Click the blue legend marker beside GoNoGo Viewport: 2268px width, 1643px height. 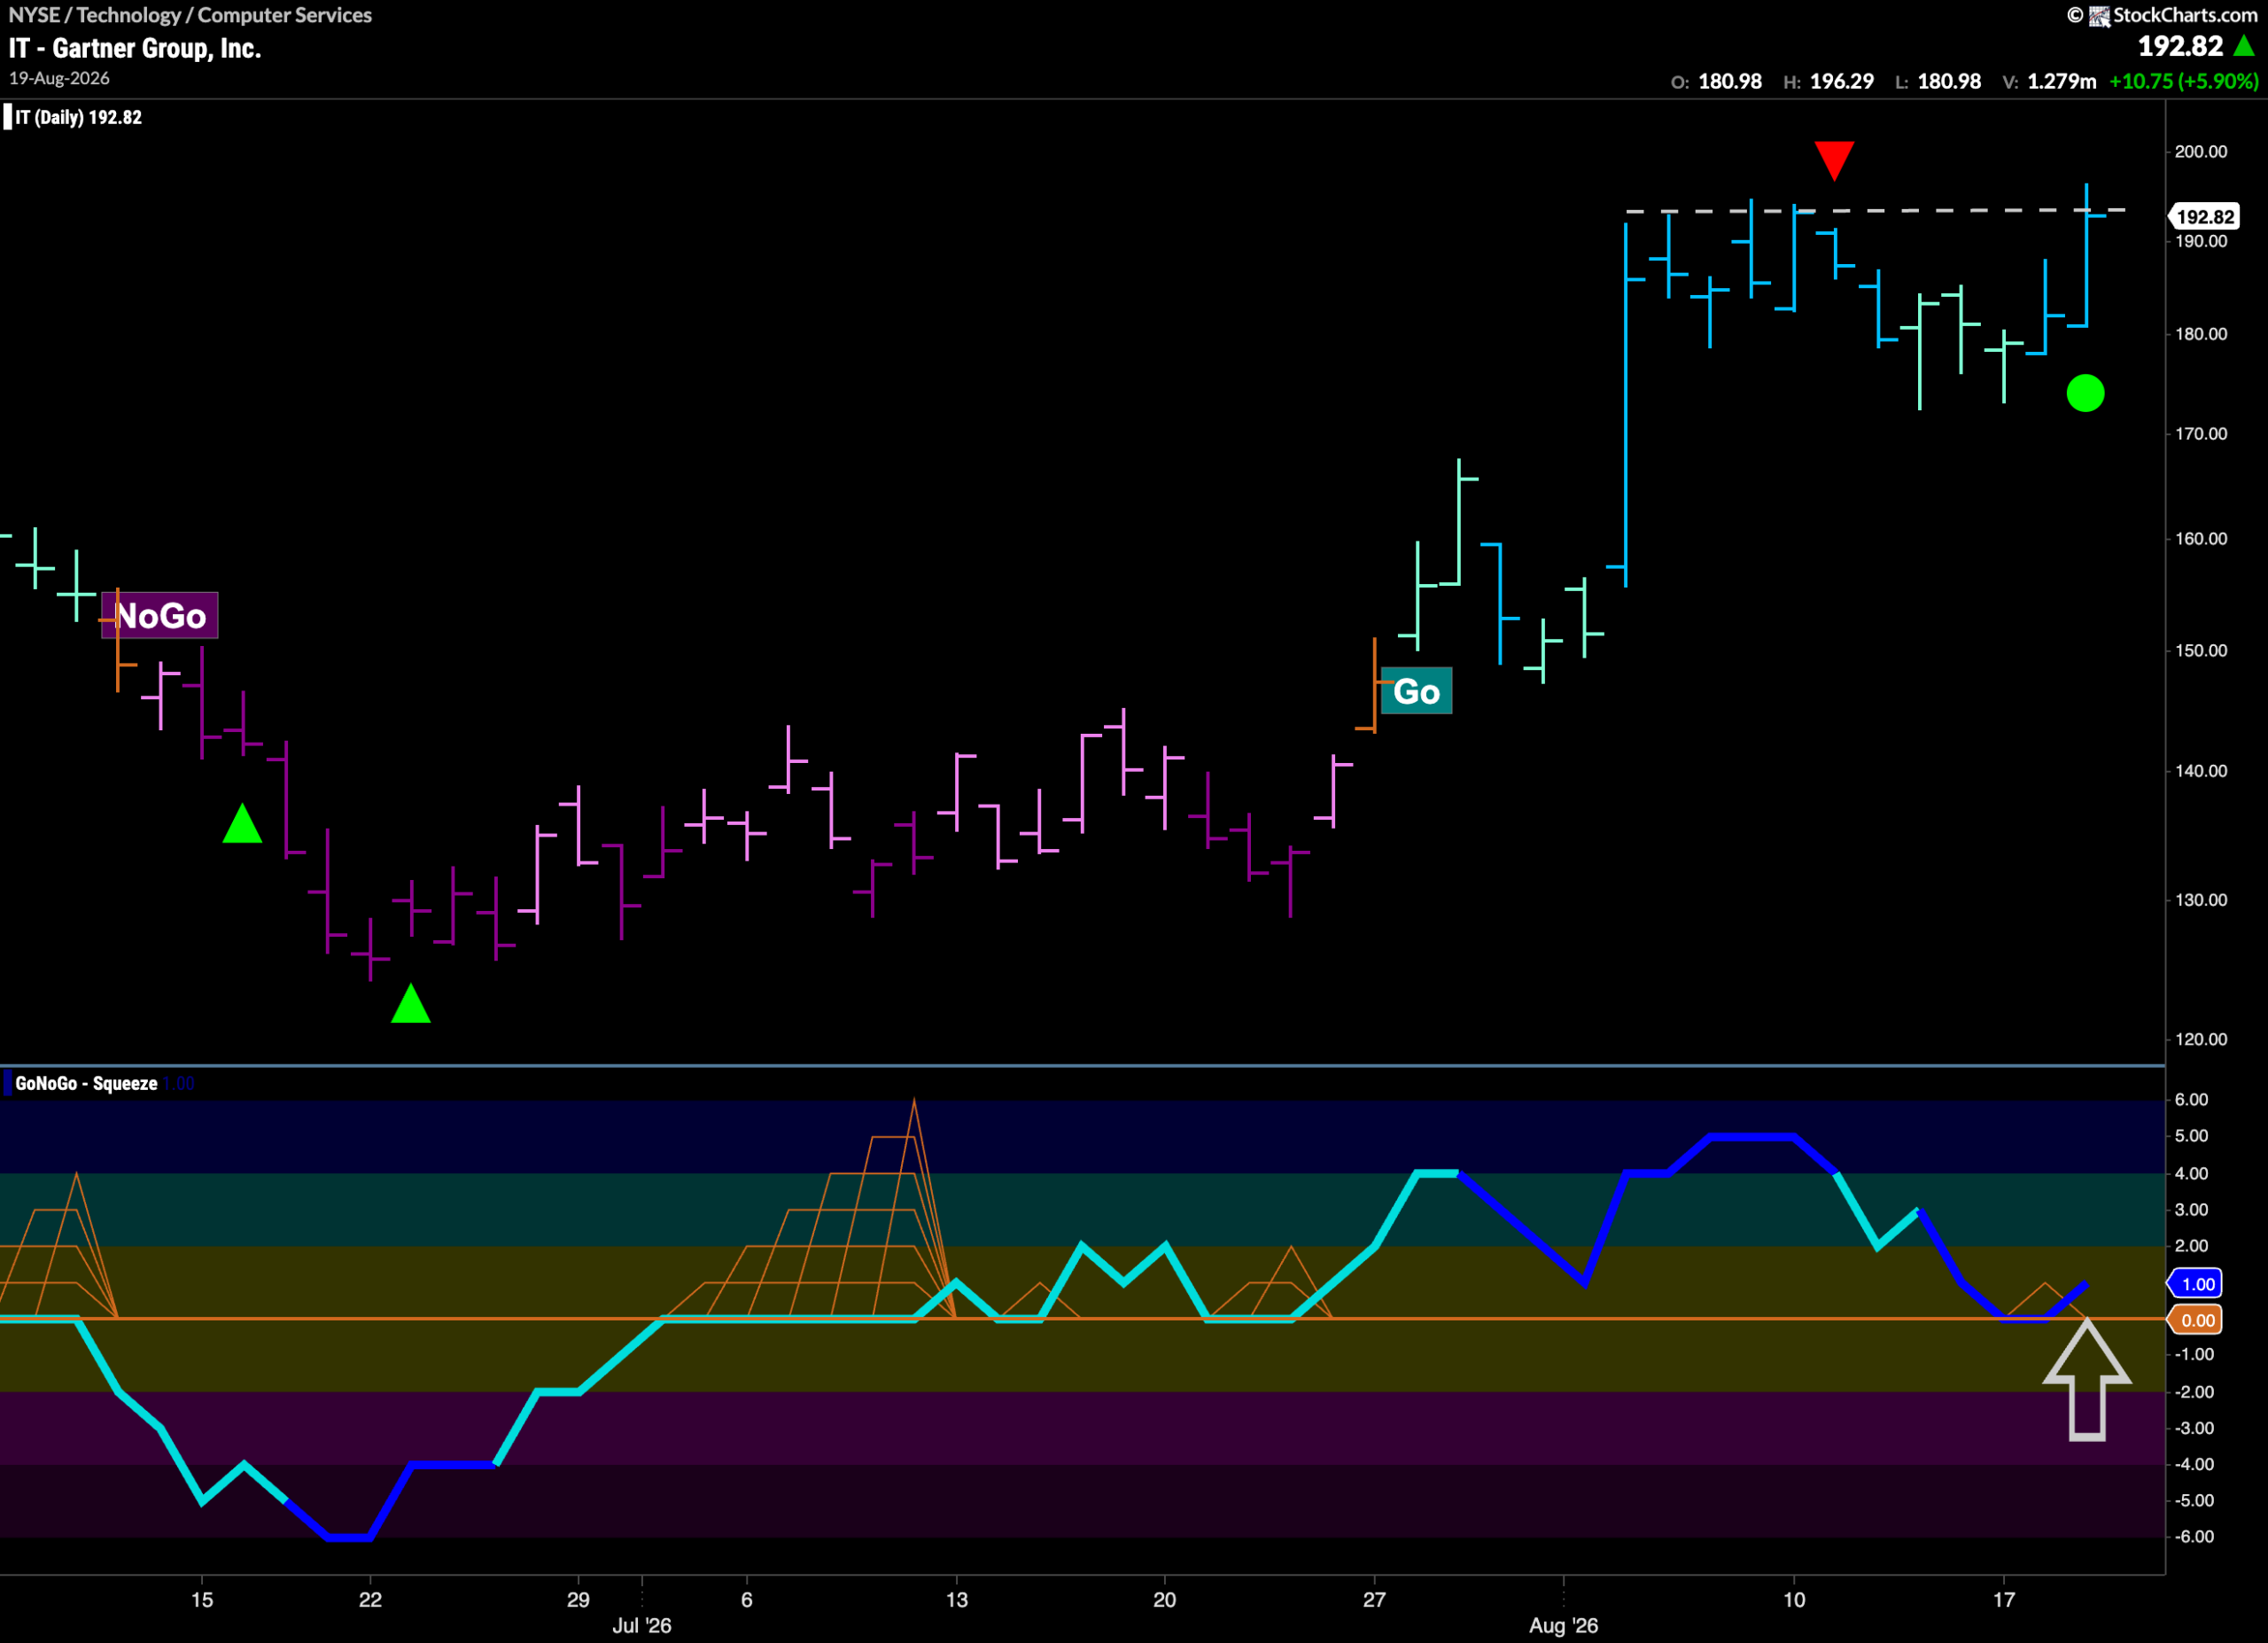pyautogui.click(x=8, y=1083)
